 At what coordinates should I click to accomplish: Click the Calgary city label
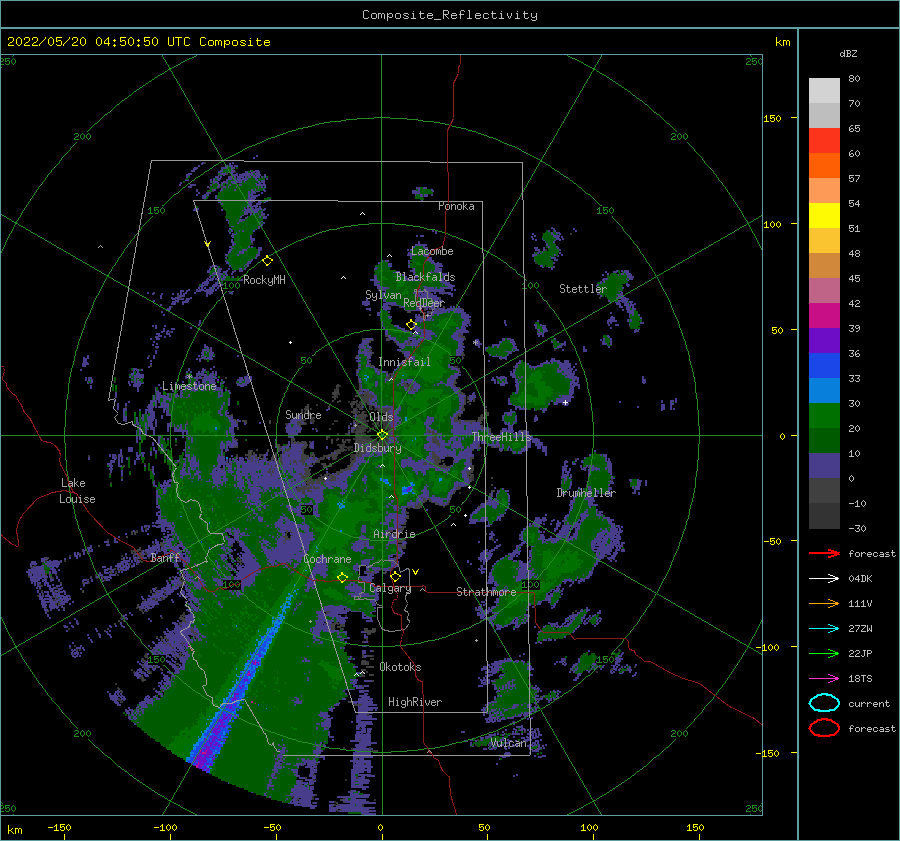click(390, 588)
